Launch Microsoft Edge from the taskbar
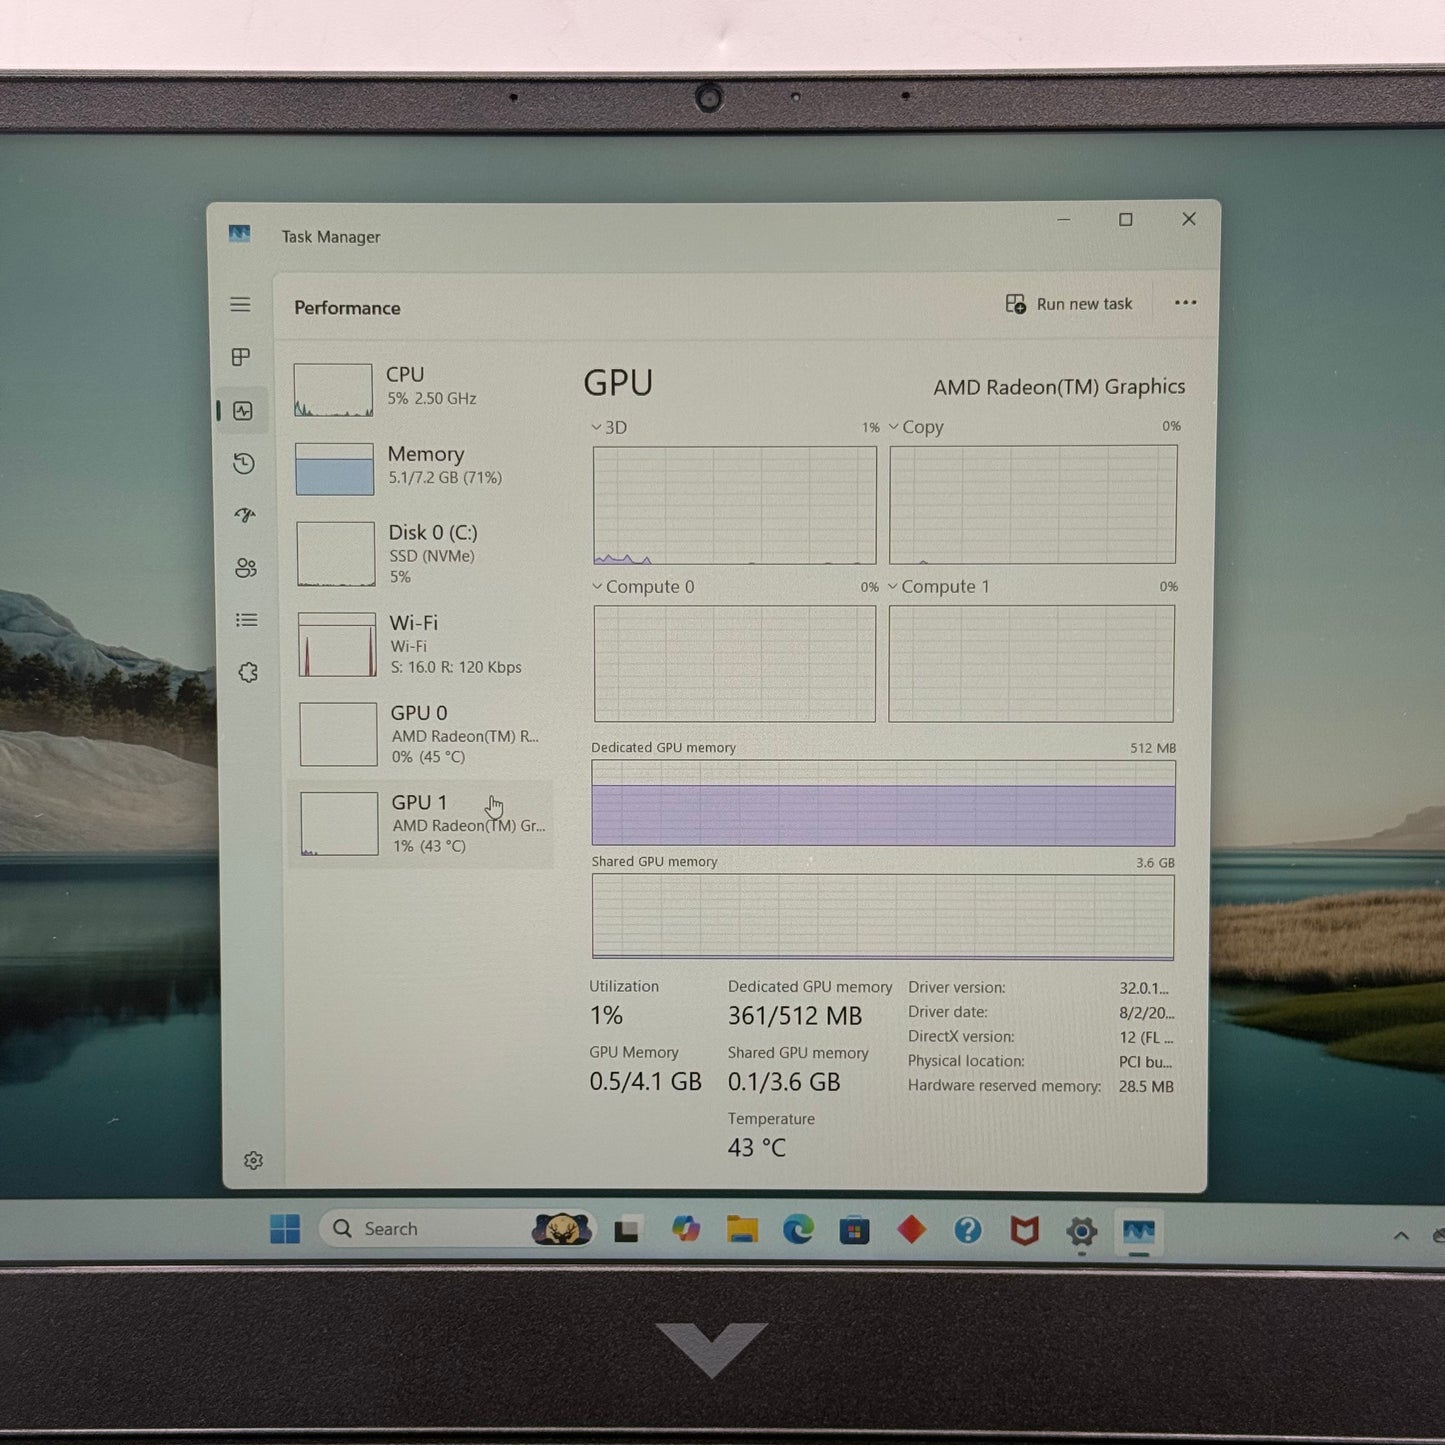 pos(798,1229)
